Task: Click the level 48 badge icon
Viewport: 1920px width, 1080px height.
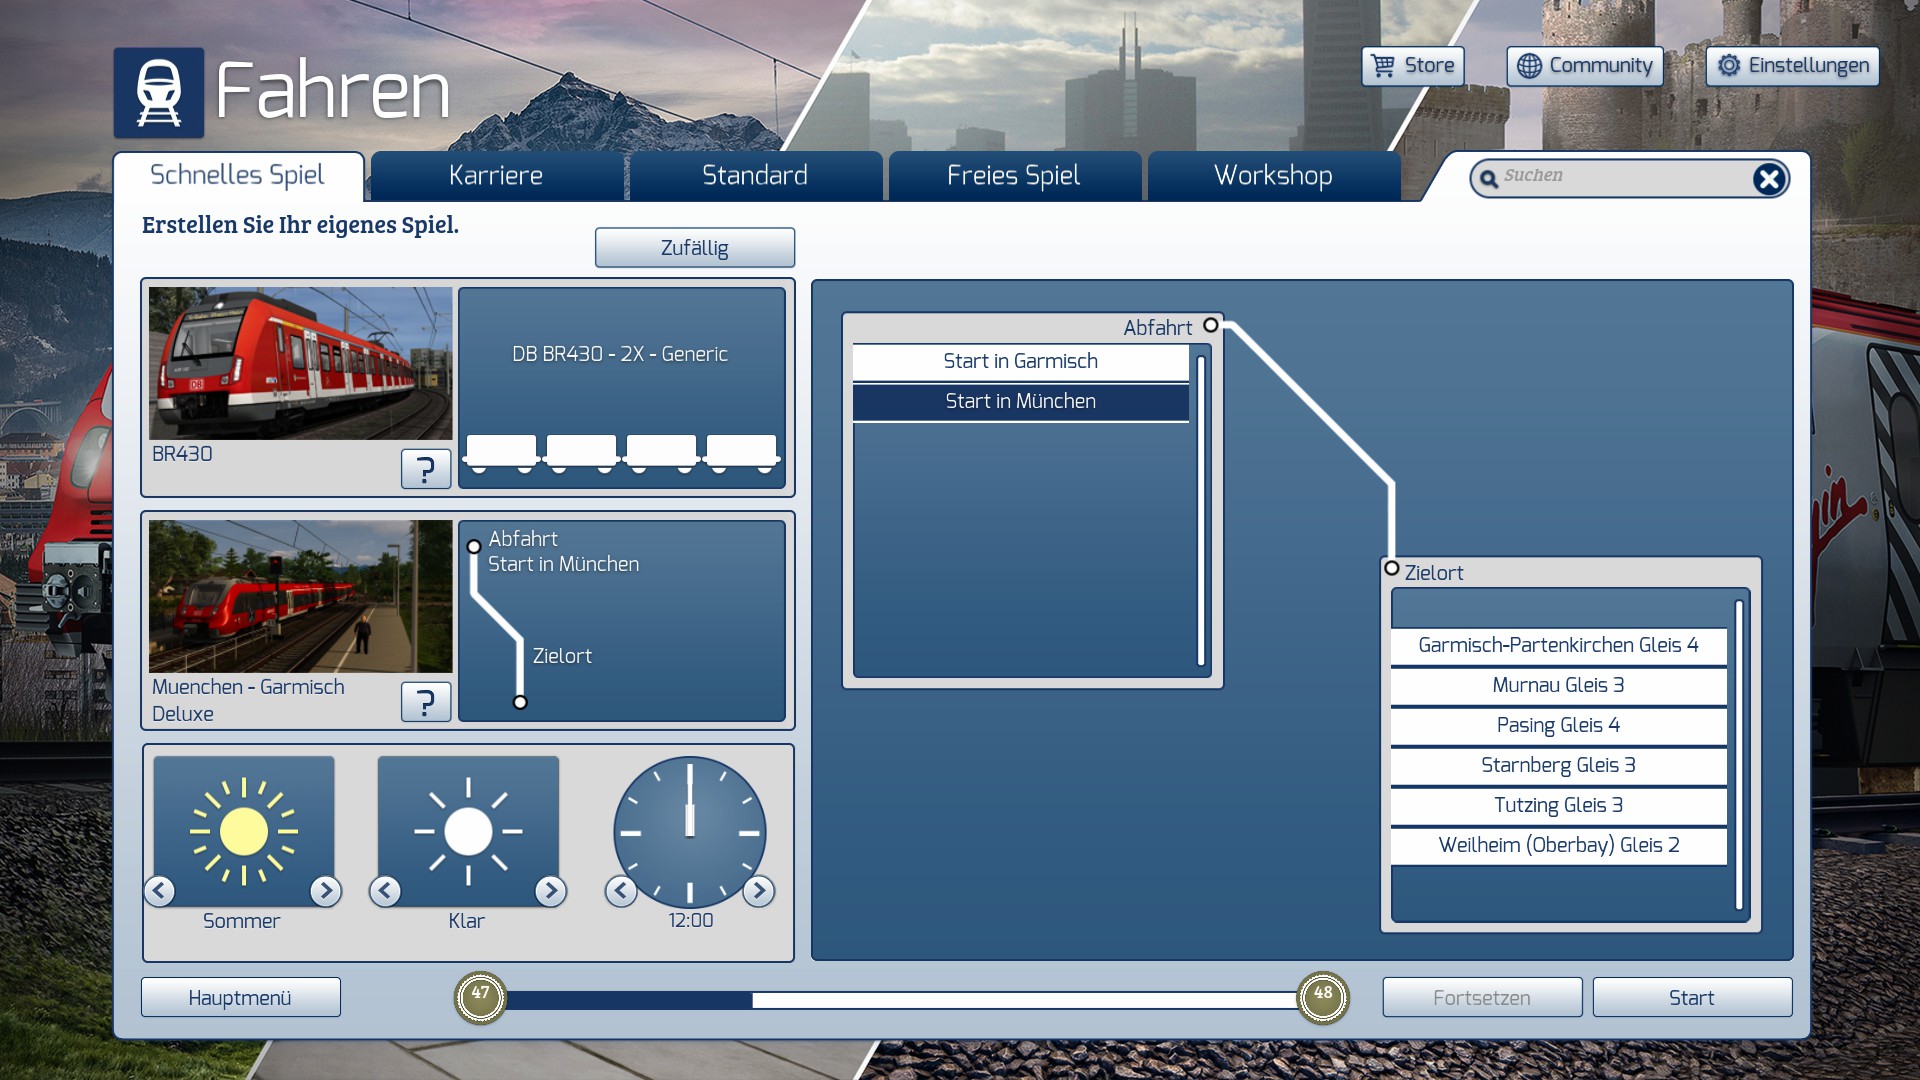Action: (1322, 997)
